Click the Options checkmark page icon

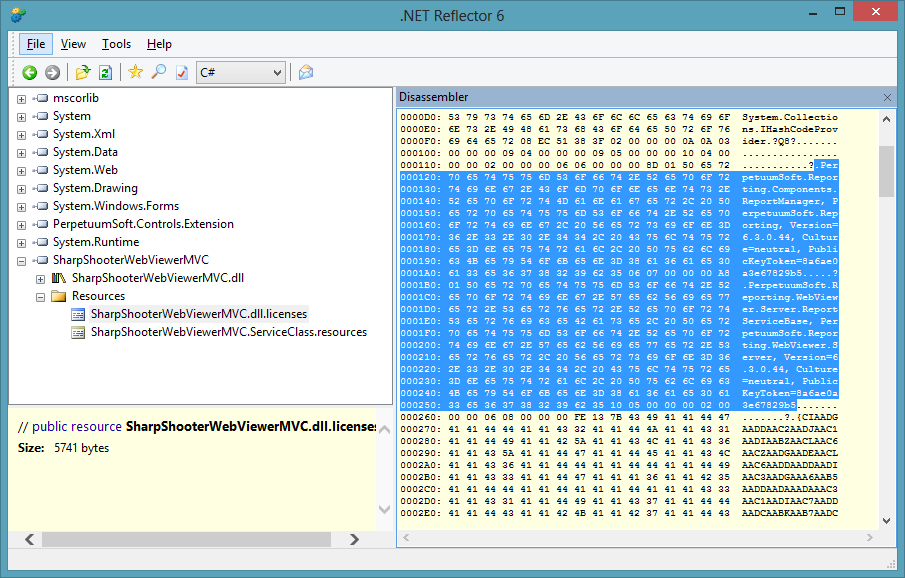(x=182, y=73)
